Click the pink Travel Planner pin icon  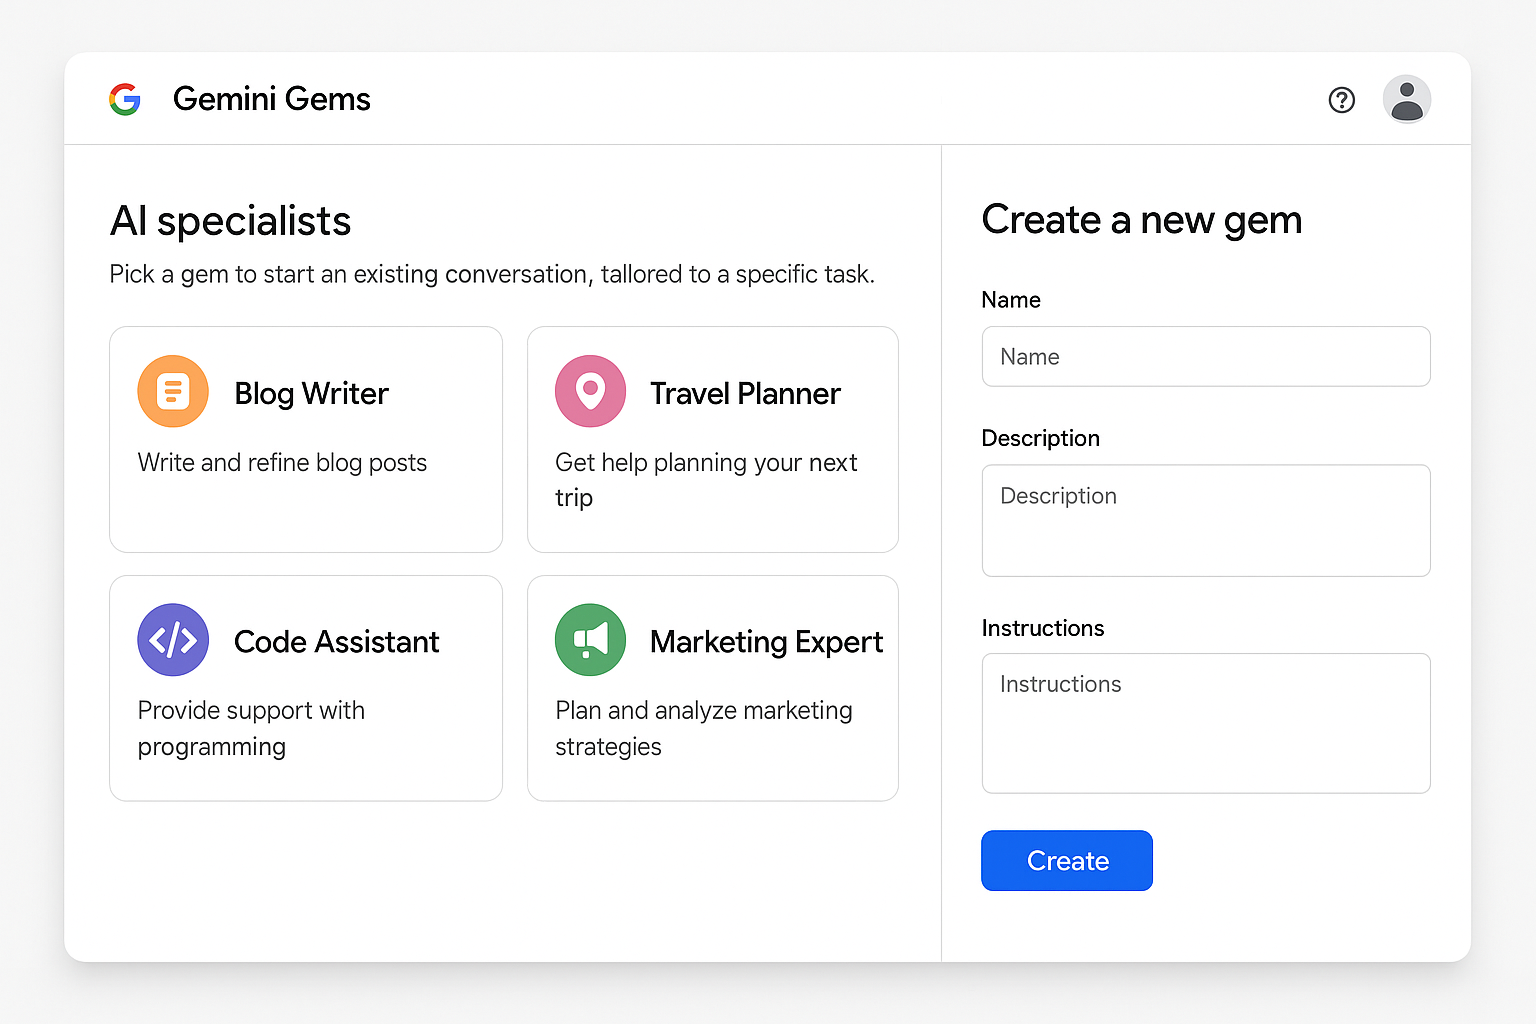pyautogui.click(x=590, y=391)
